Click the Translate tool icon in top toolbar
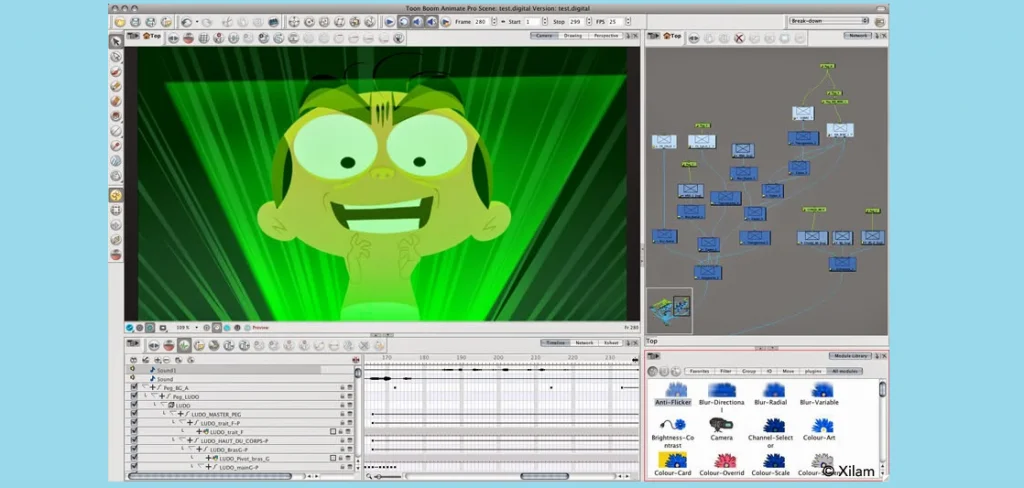 tap(293, 22)
